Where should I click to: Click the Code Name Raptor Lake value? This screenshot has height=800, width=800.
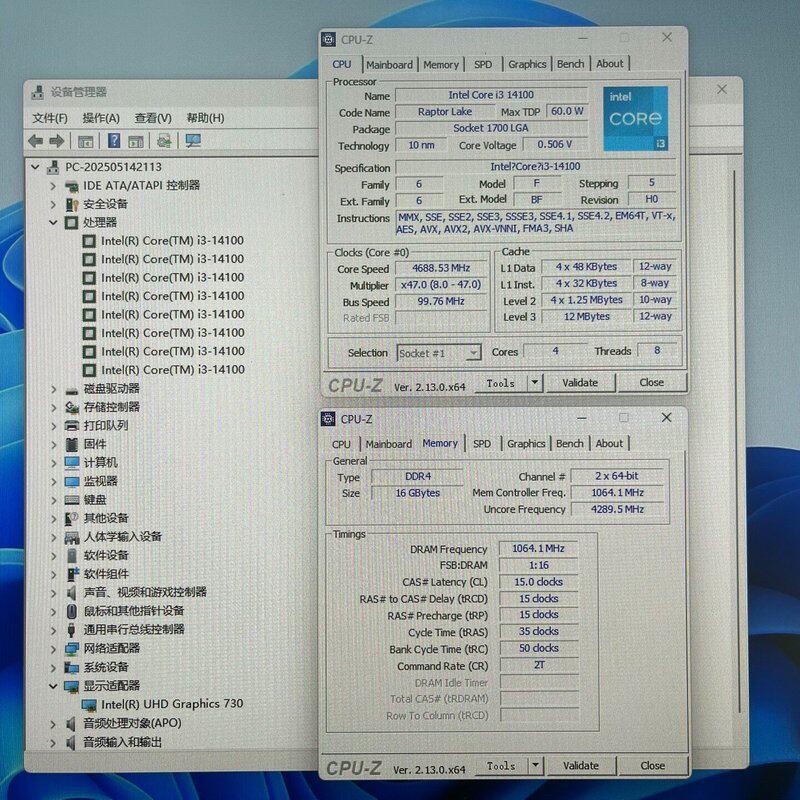click(x=445, y=112)
